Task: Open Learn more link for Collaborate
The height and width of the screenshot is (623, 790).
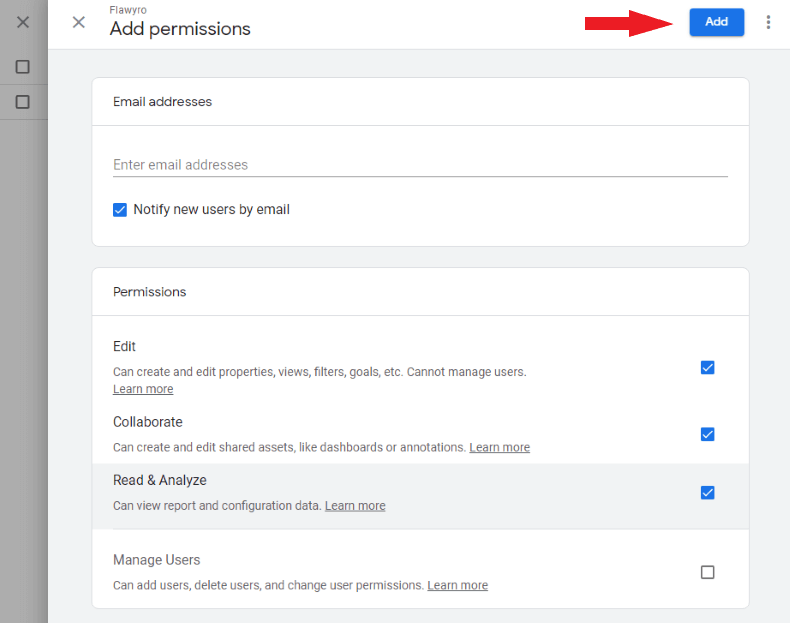Action: [x=499, y=447]
